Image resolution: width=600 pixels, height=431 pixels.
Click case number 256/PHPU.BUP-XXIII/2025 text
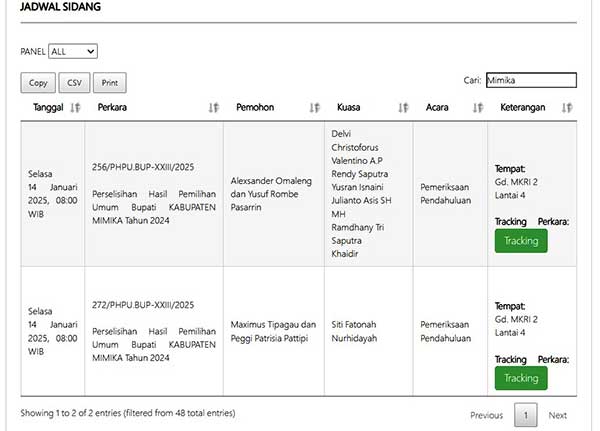[141, 168]
